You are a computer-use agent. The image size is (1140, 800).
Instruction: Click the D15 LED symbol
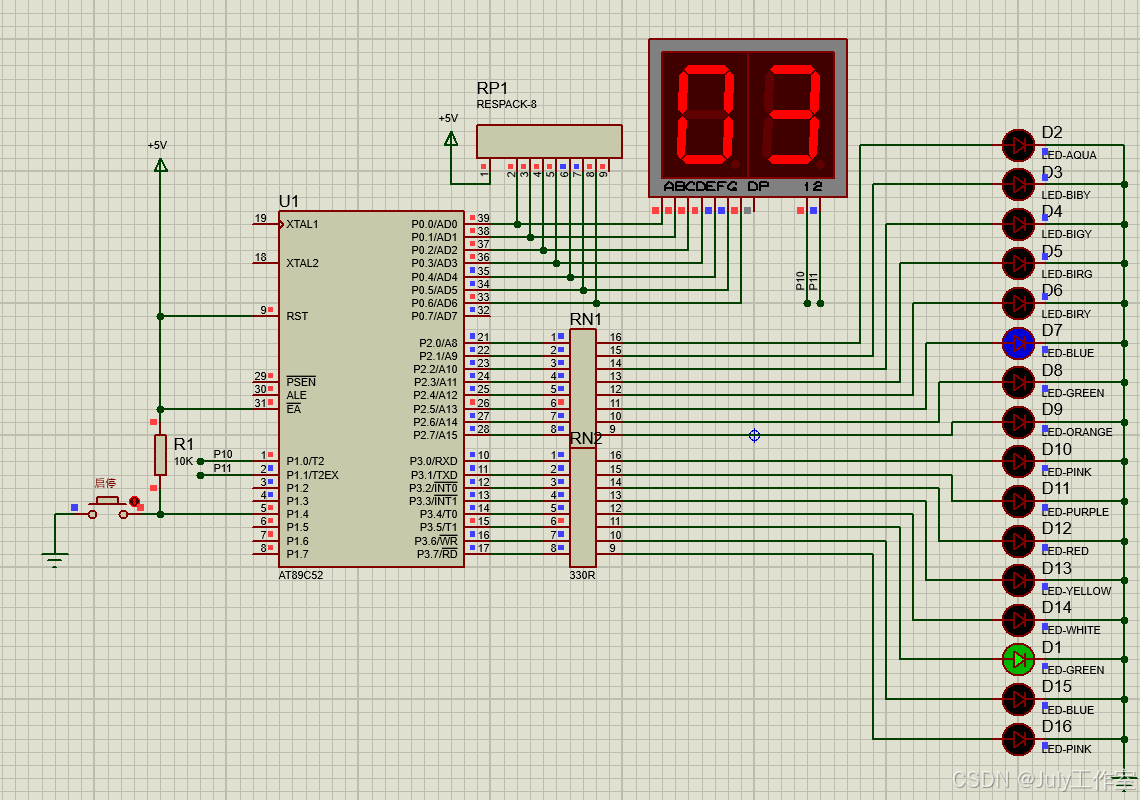tap(1018, 700)
